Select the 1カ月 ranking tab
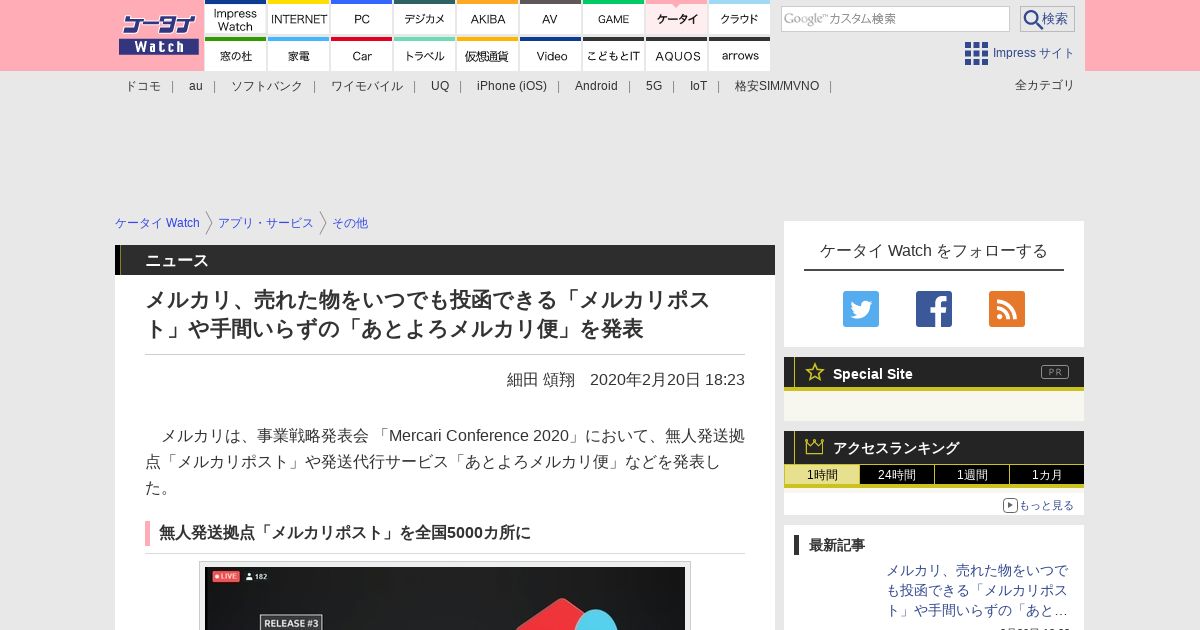 point(1047,475)
